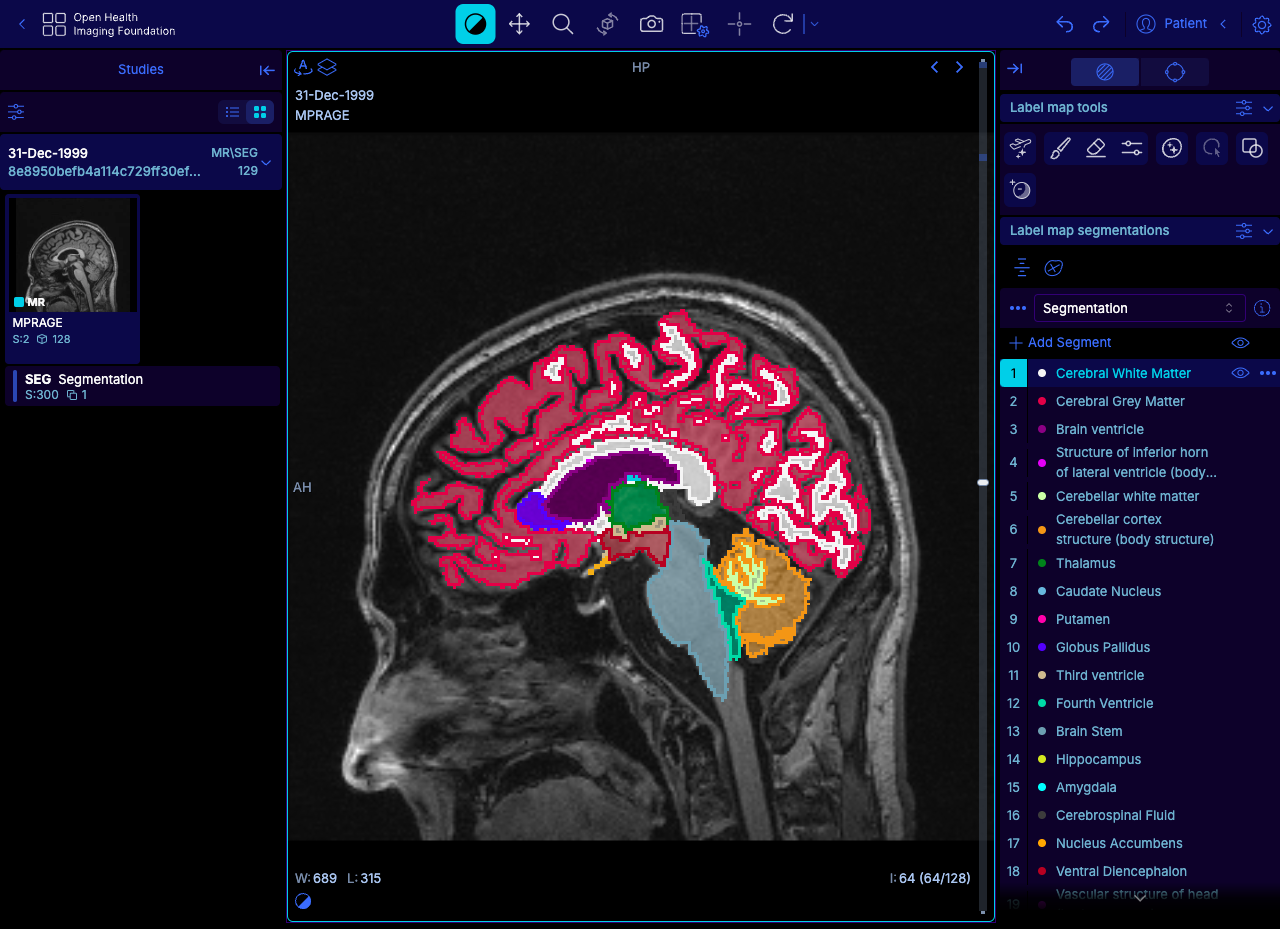The height and width of the screenshot is (929, 1280).
Task: Click the crossed-ellipse icon under segmentations
Action: tap(1053, 268)
